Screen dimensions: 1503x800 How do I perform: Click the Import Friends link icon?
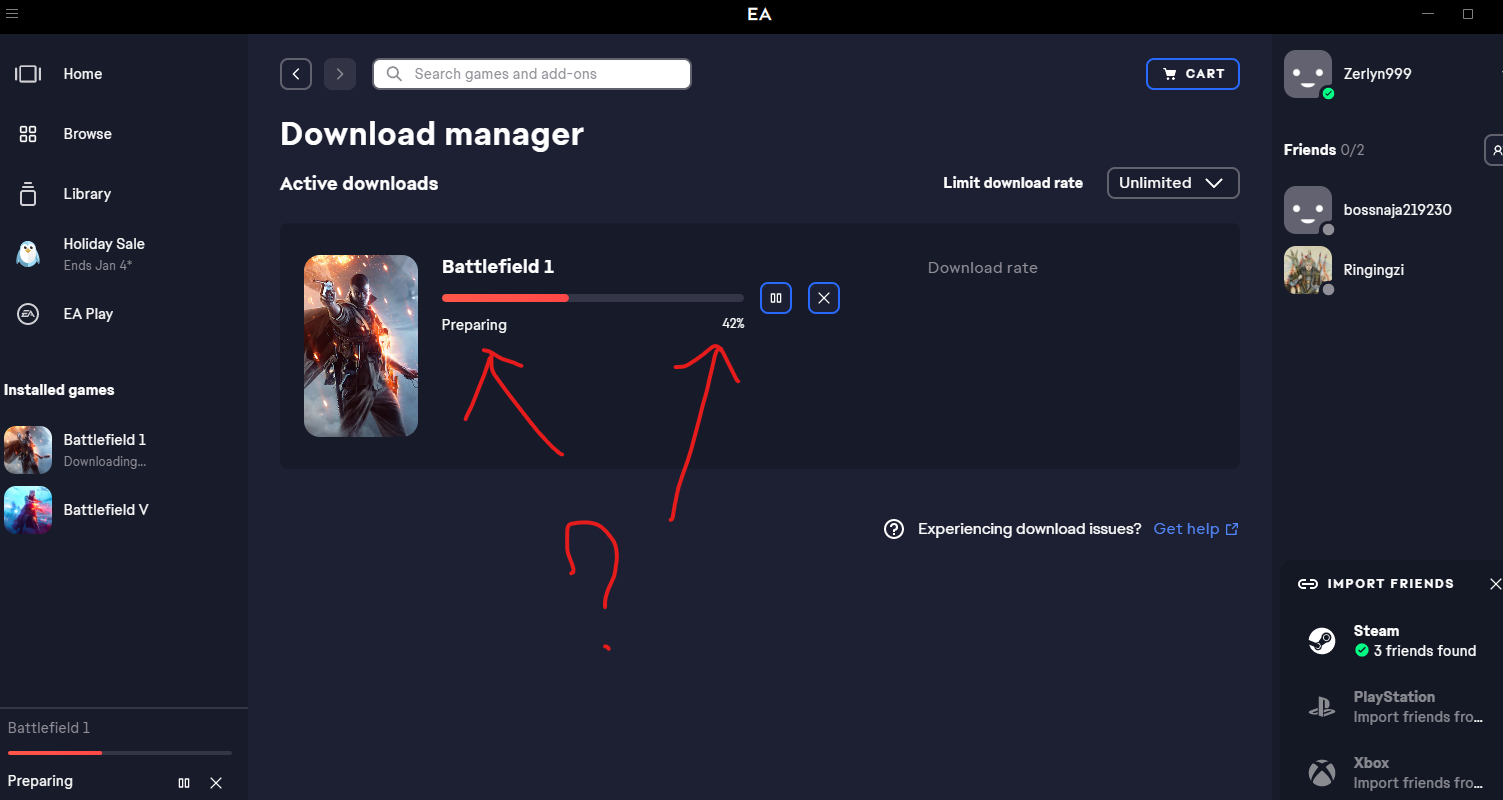click(x=1307, y=584)
